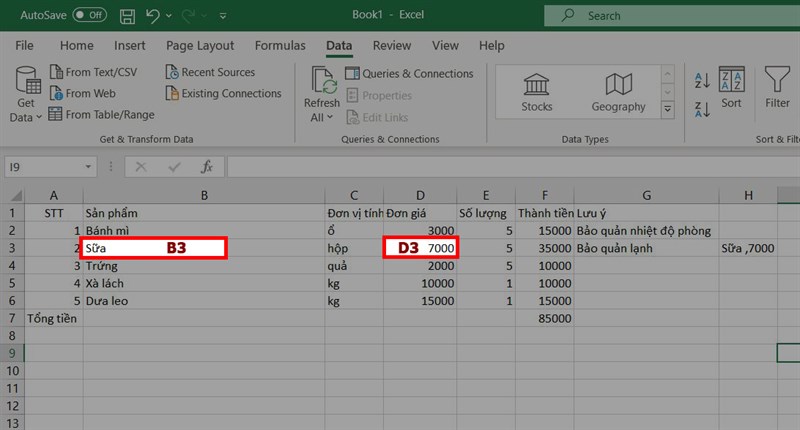This screenshot has height=430, width=800.
Task: Click cell 'Bảo quản nhiệt độ phòng'
Action: coord(646,231)
